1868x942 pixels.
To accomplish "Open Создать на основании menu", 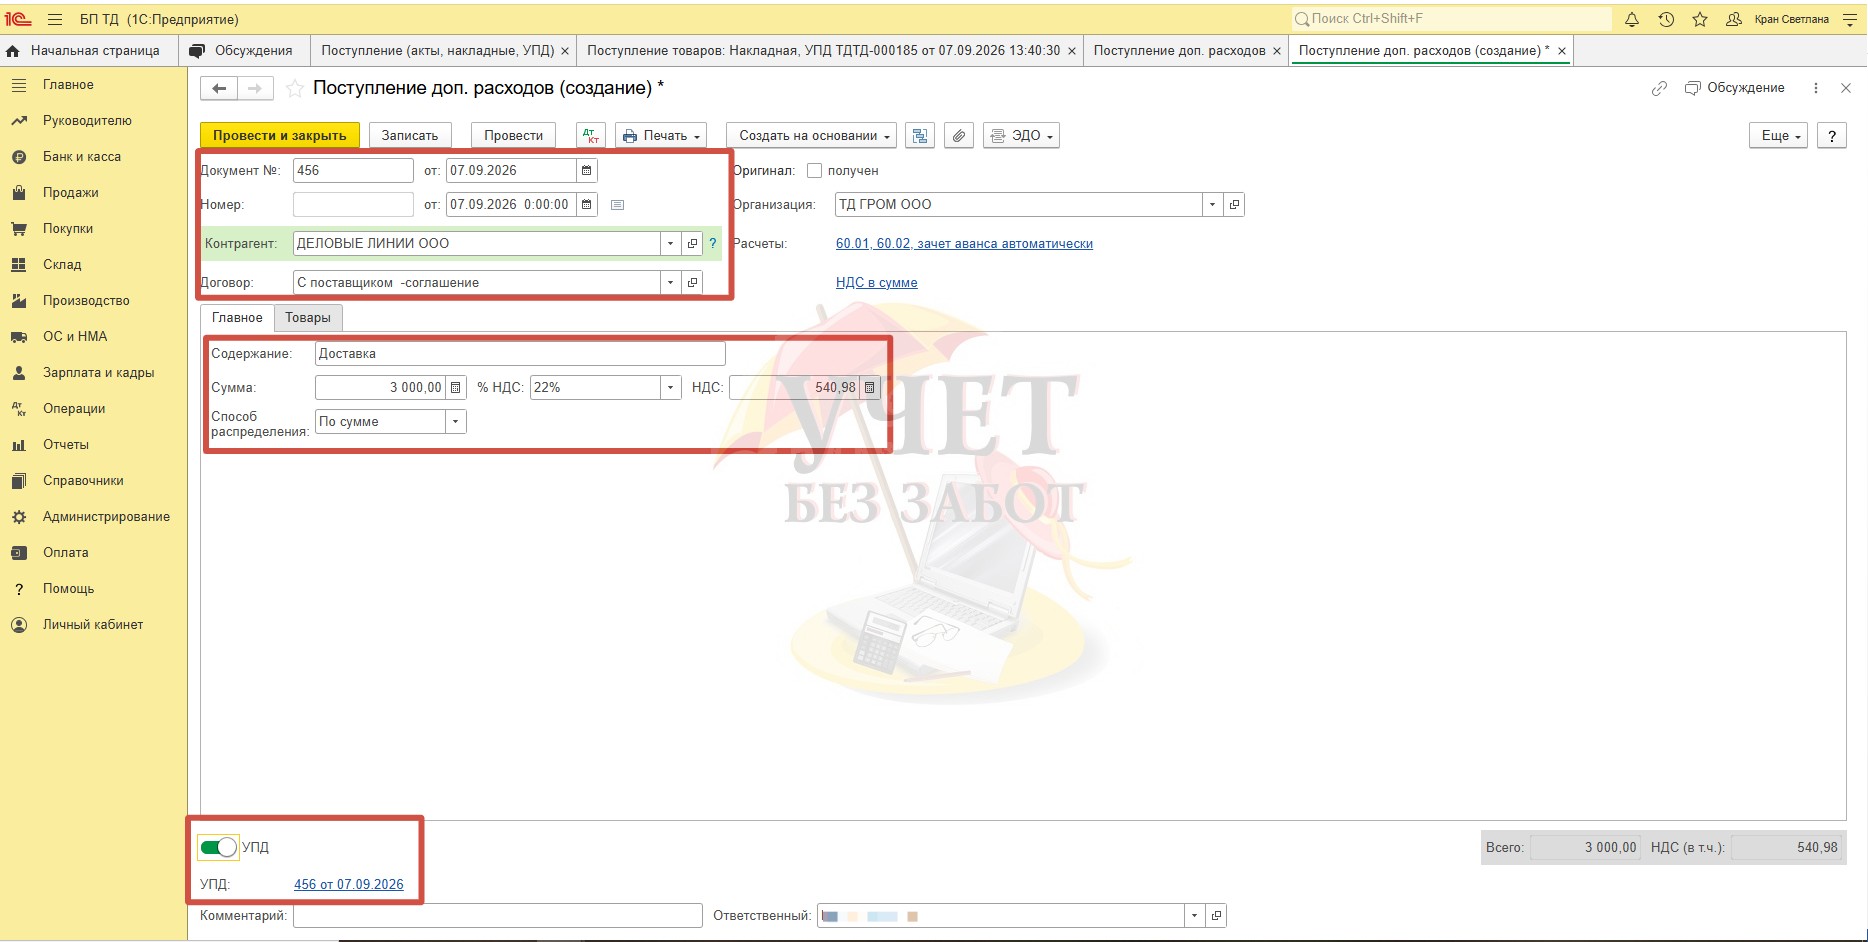I will 811,135.
